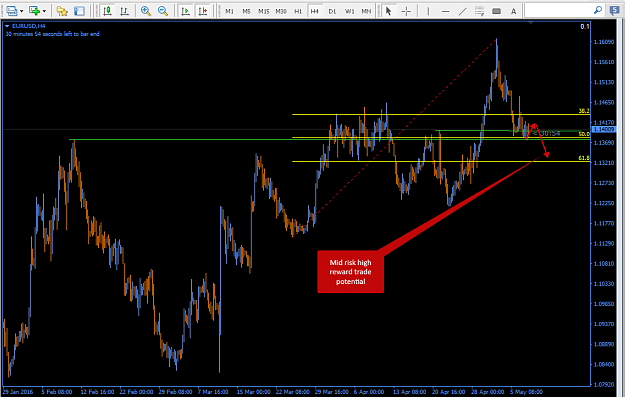Viewport: 625px width, 397px height.
Task: Select the H4 timeframe
Action: [x=315, y=11]
